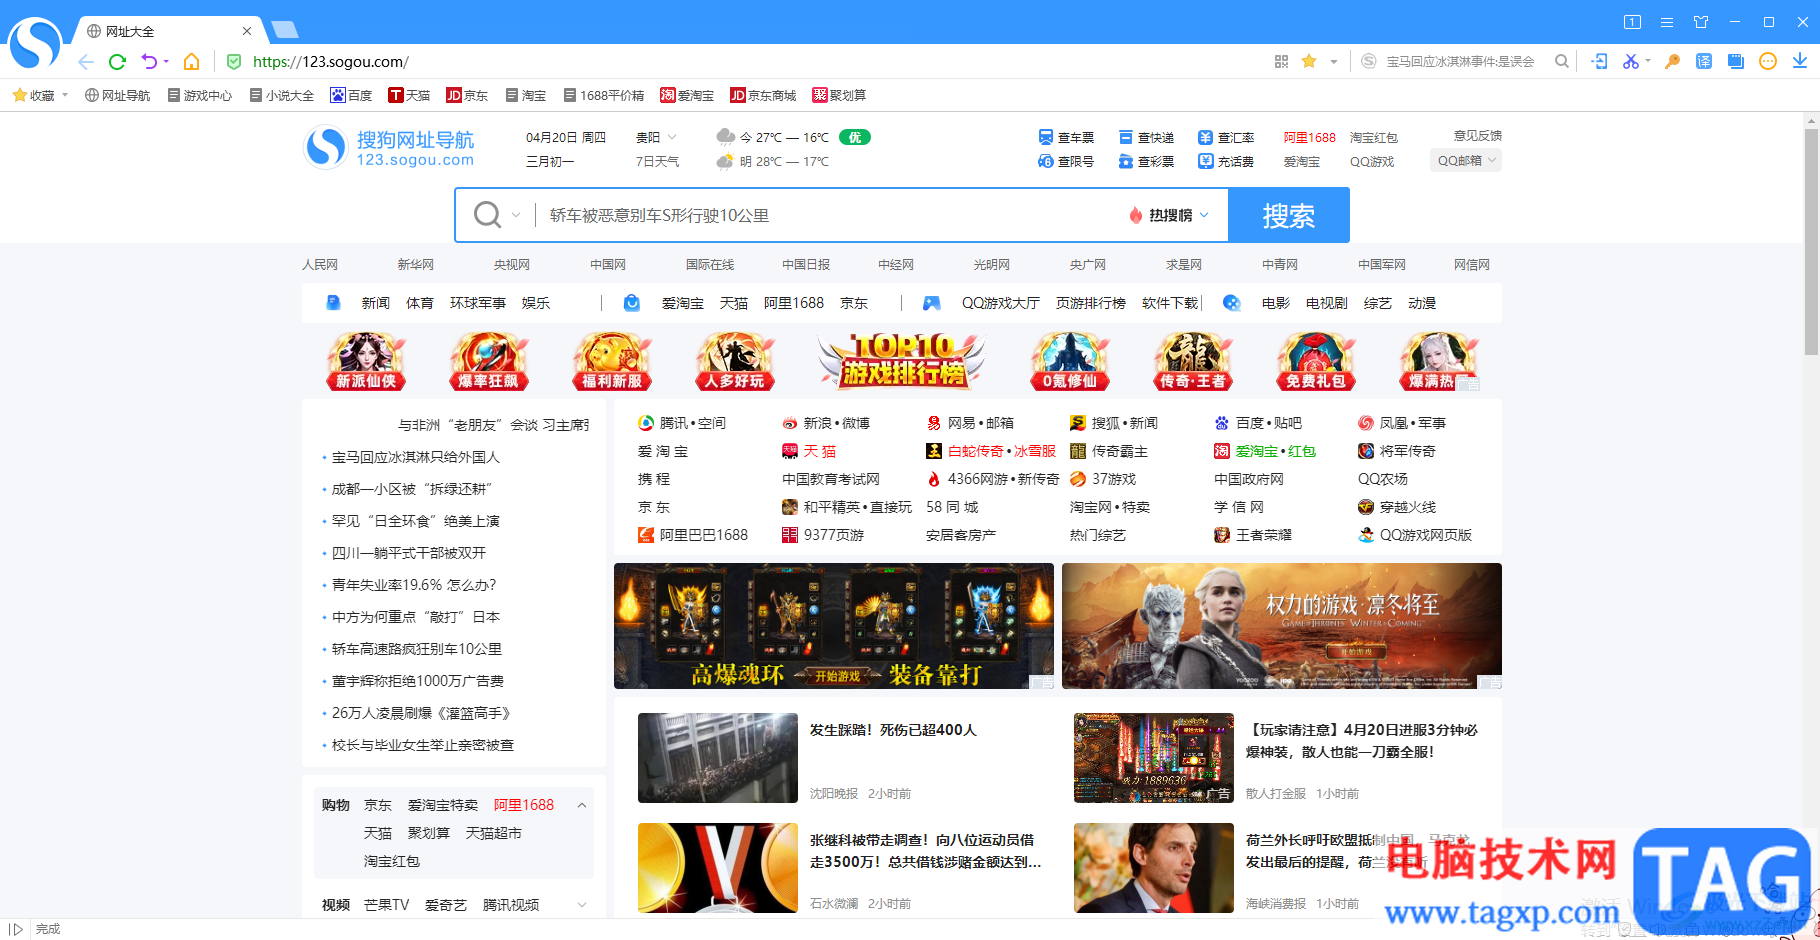This screenshot has width=1820, height=940.
Task: Click the login/import icon in the toolbar
Action: coord(1600,62)
